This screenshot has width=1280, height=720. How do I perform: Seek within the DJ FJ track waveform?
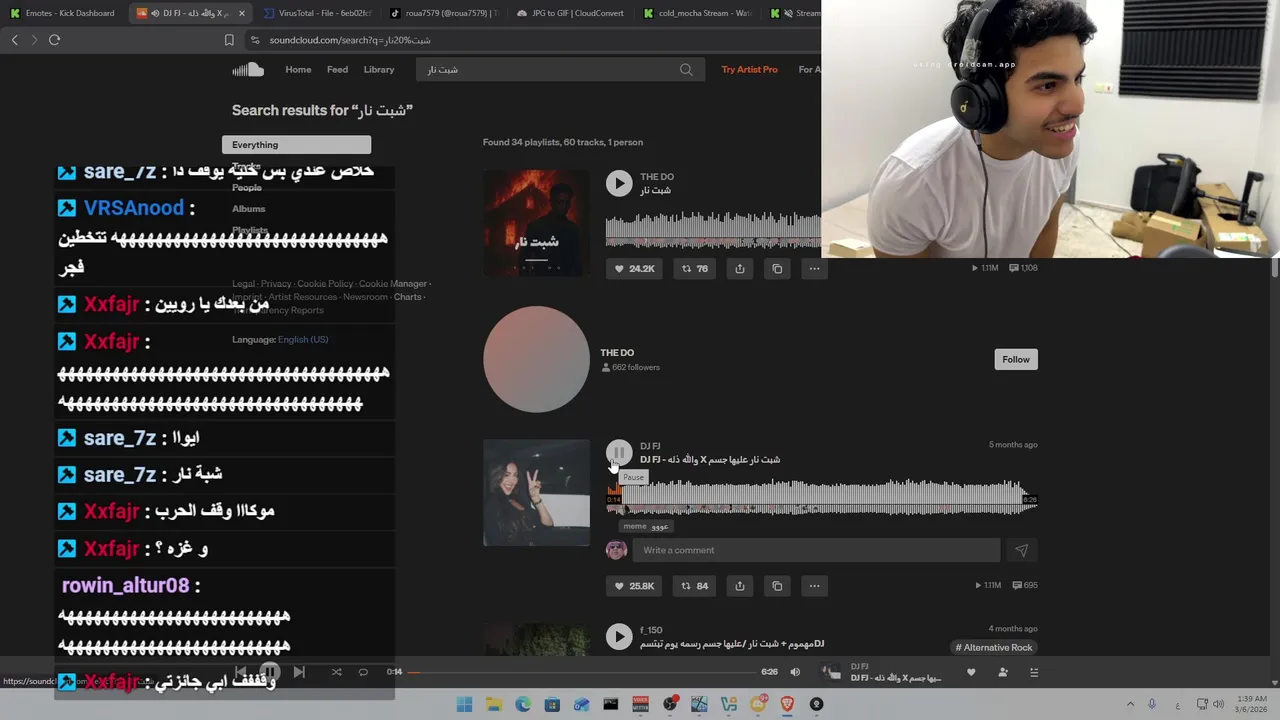point(820,497)
